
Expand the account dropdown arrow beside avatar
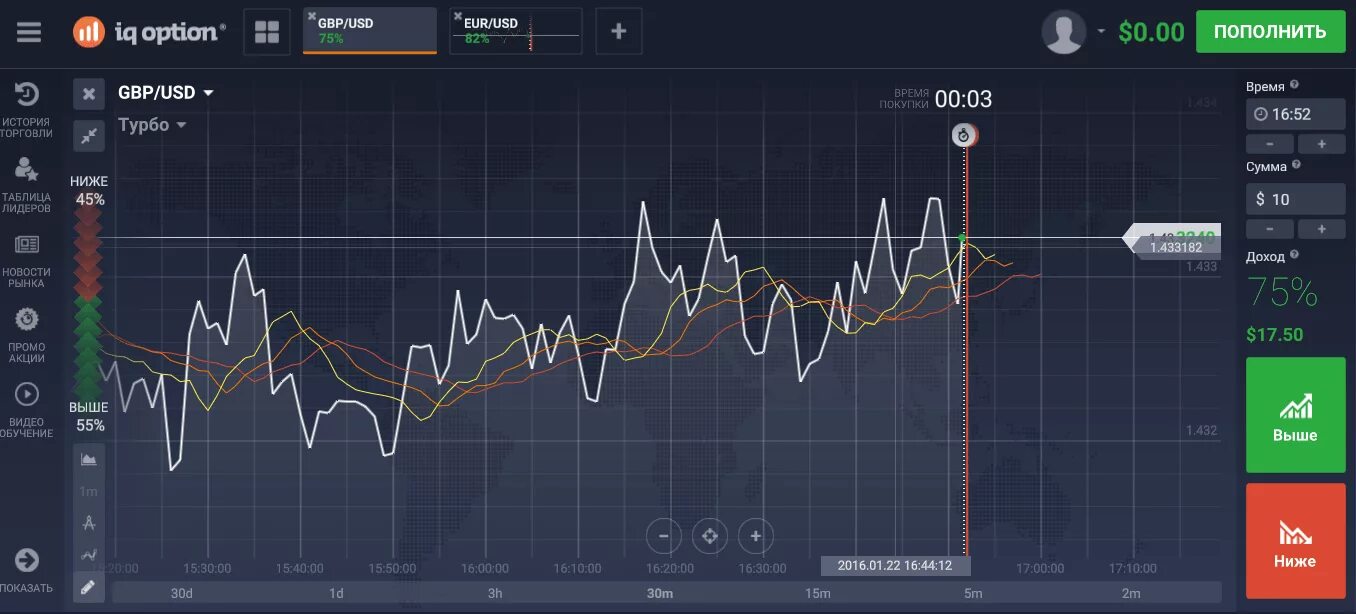(x=1101, y=32)
